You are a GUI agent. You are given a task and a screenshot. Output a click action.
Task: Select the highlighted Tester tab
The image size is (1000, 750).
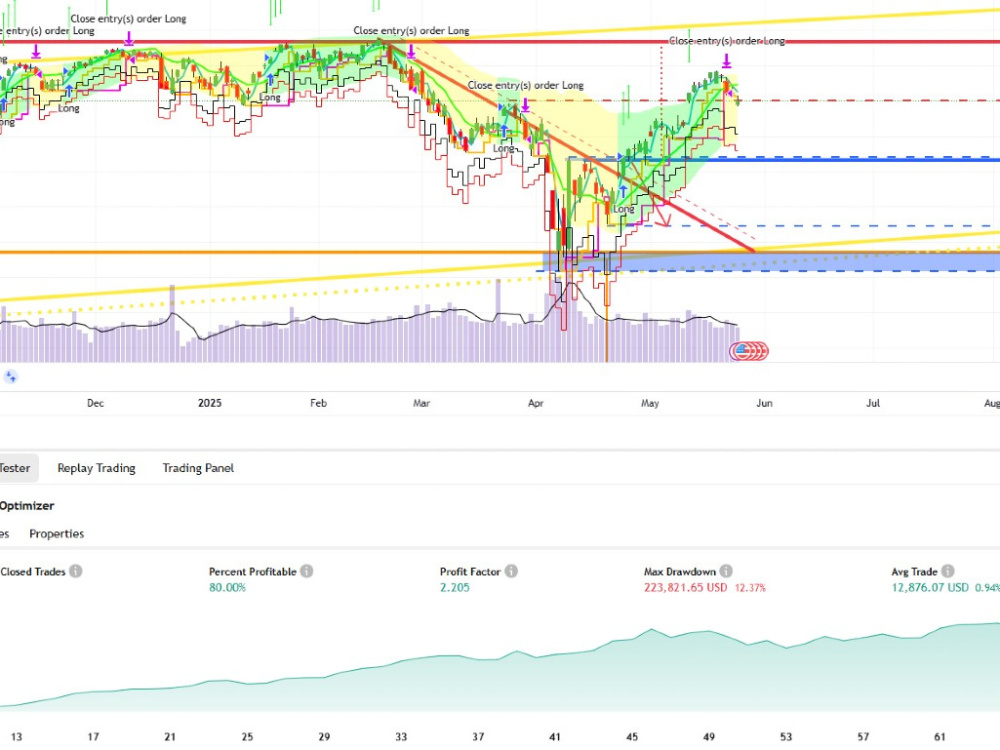[x=18, y=468]
